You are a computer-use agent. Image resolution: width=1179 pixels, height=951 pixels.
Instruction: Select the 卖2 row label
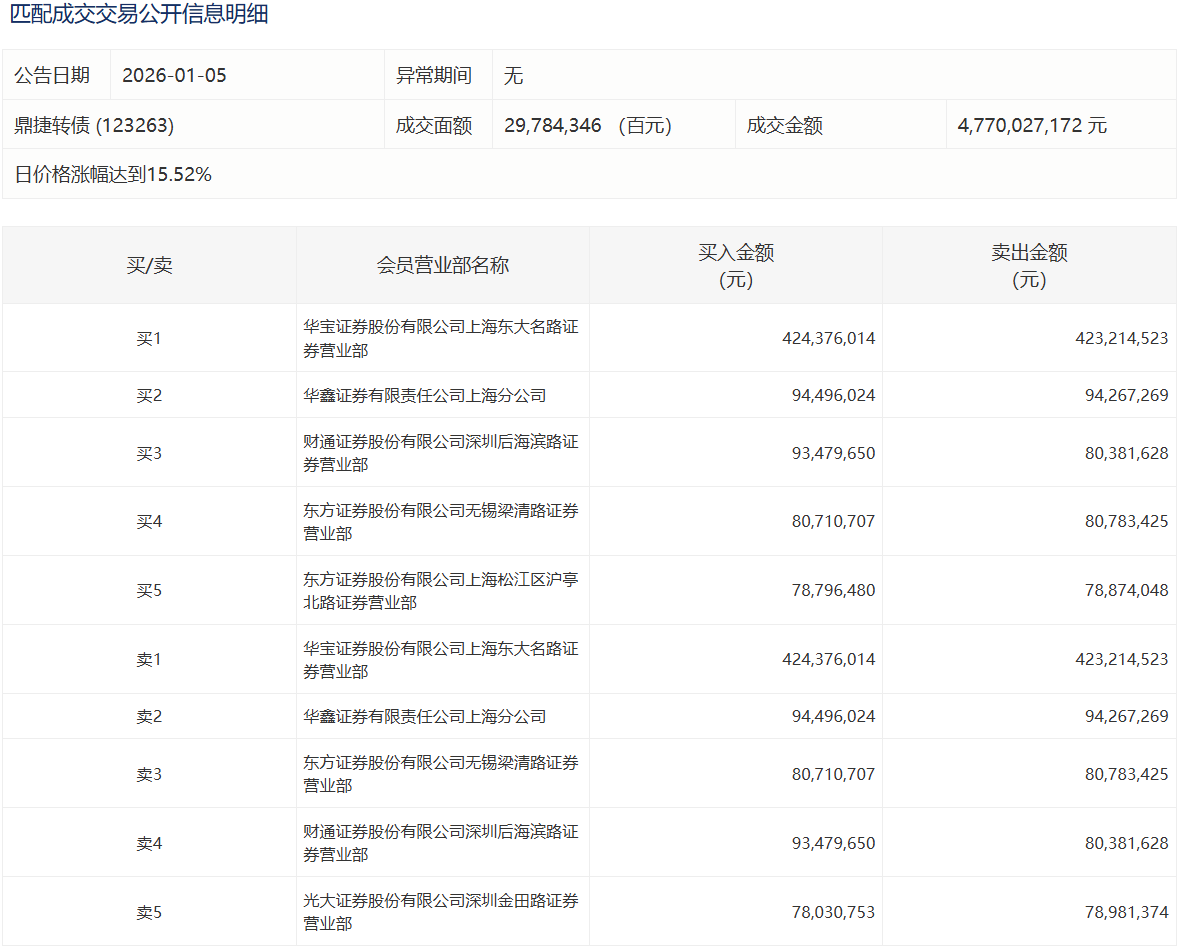149,717
